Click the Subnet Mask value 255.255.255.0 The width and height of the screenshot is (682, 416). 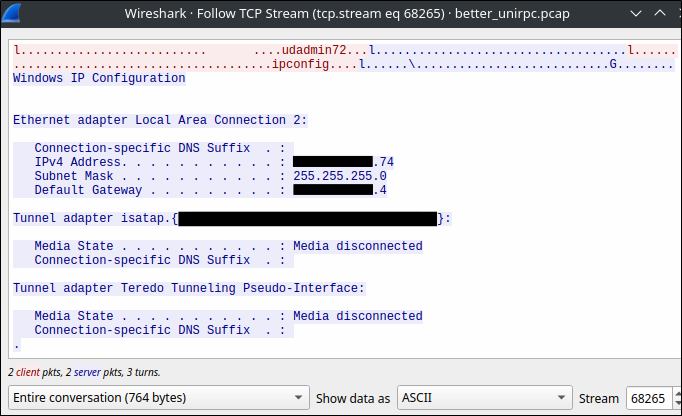point(339,176)
